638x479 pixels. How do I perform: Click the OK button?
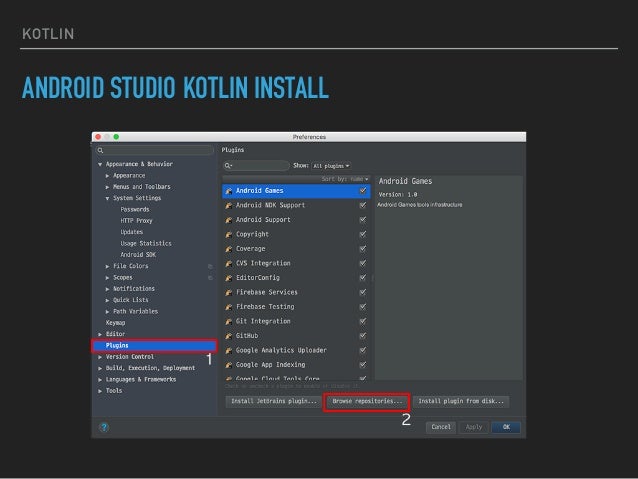[506, 427]
